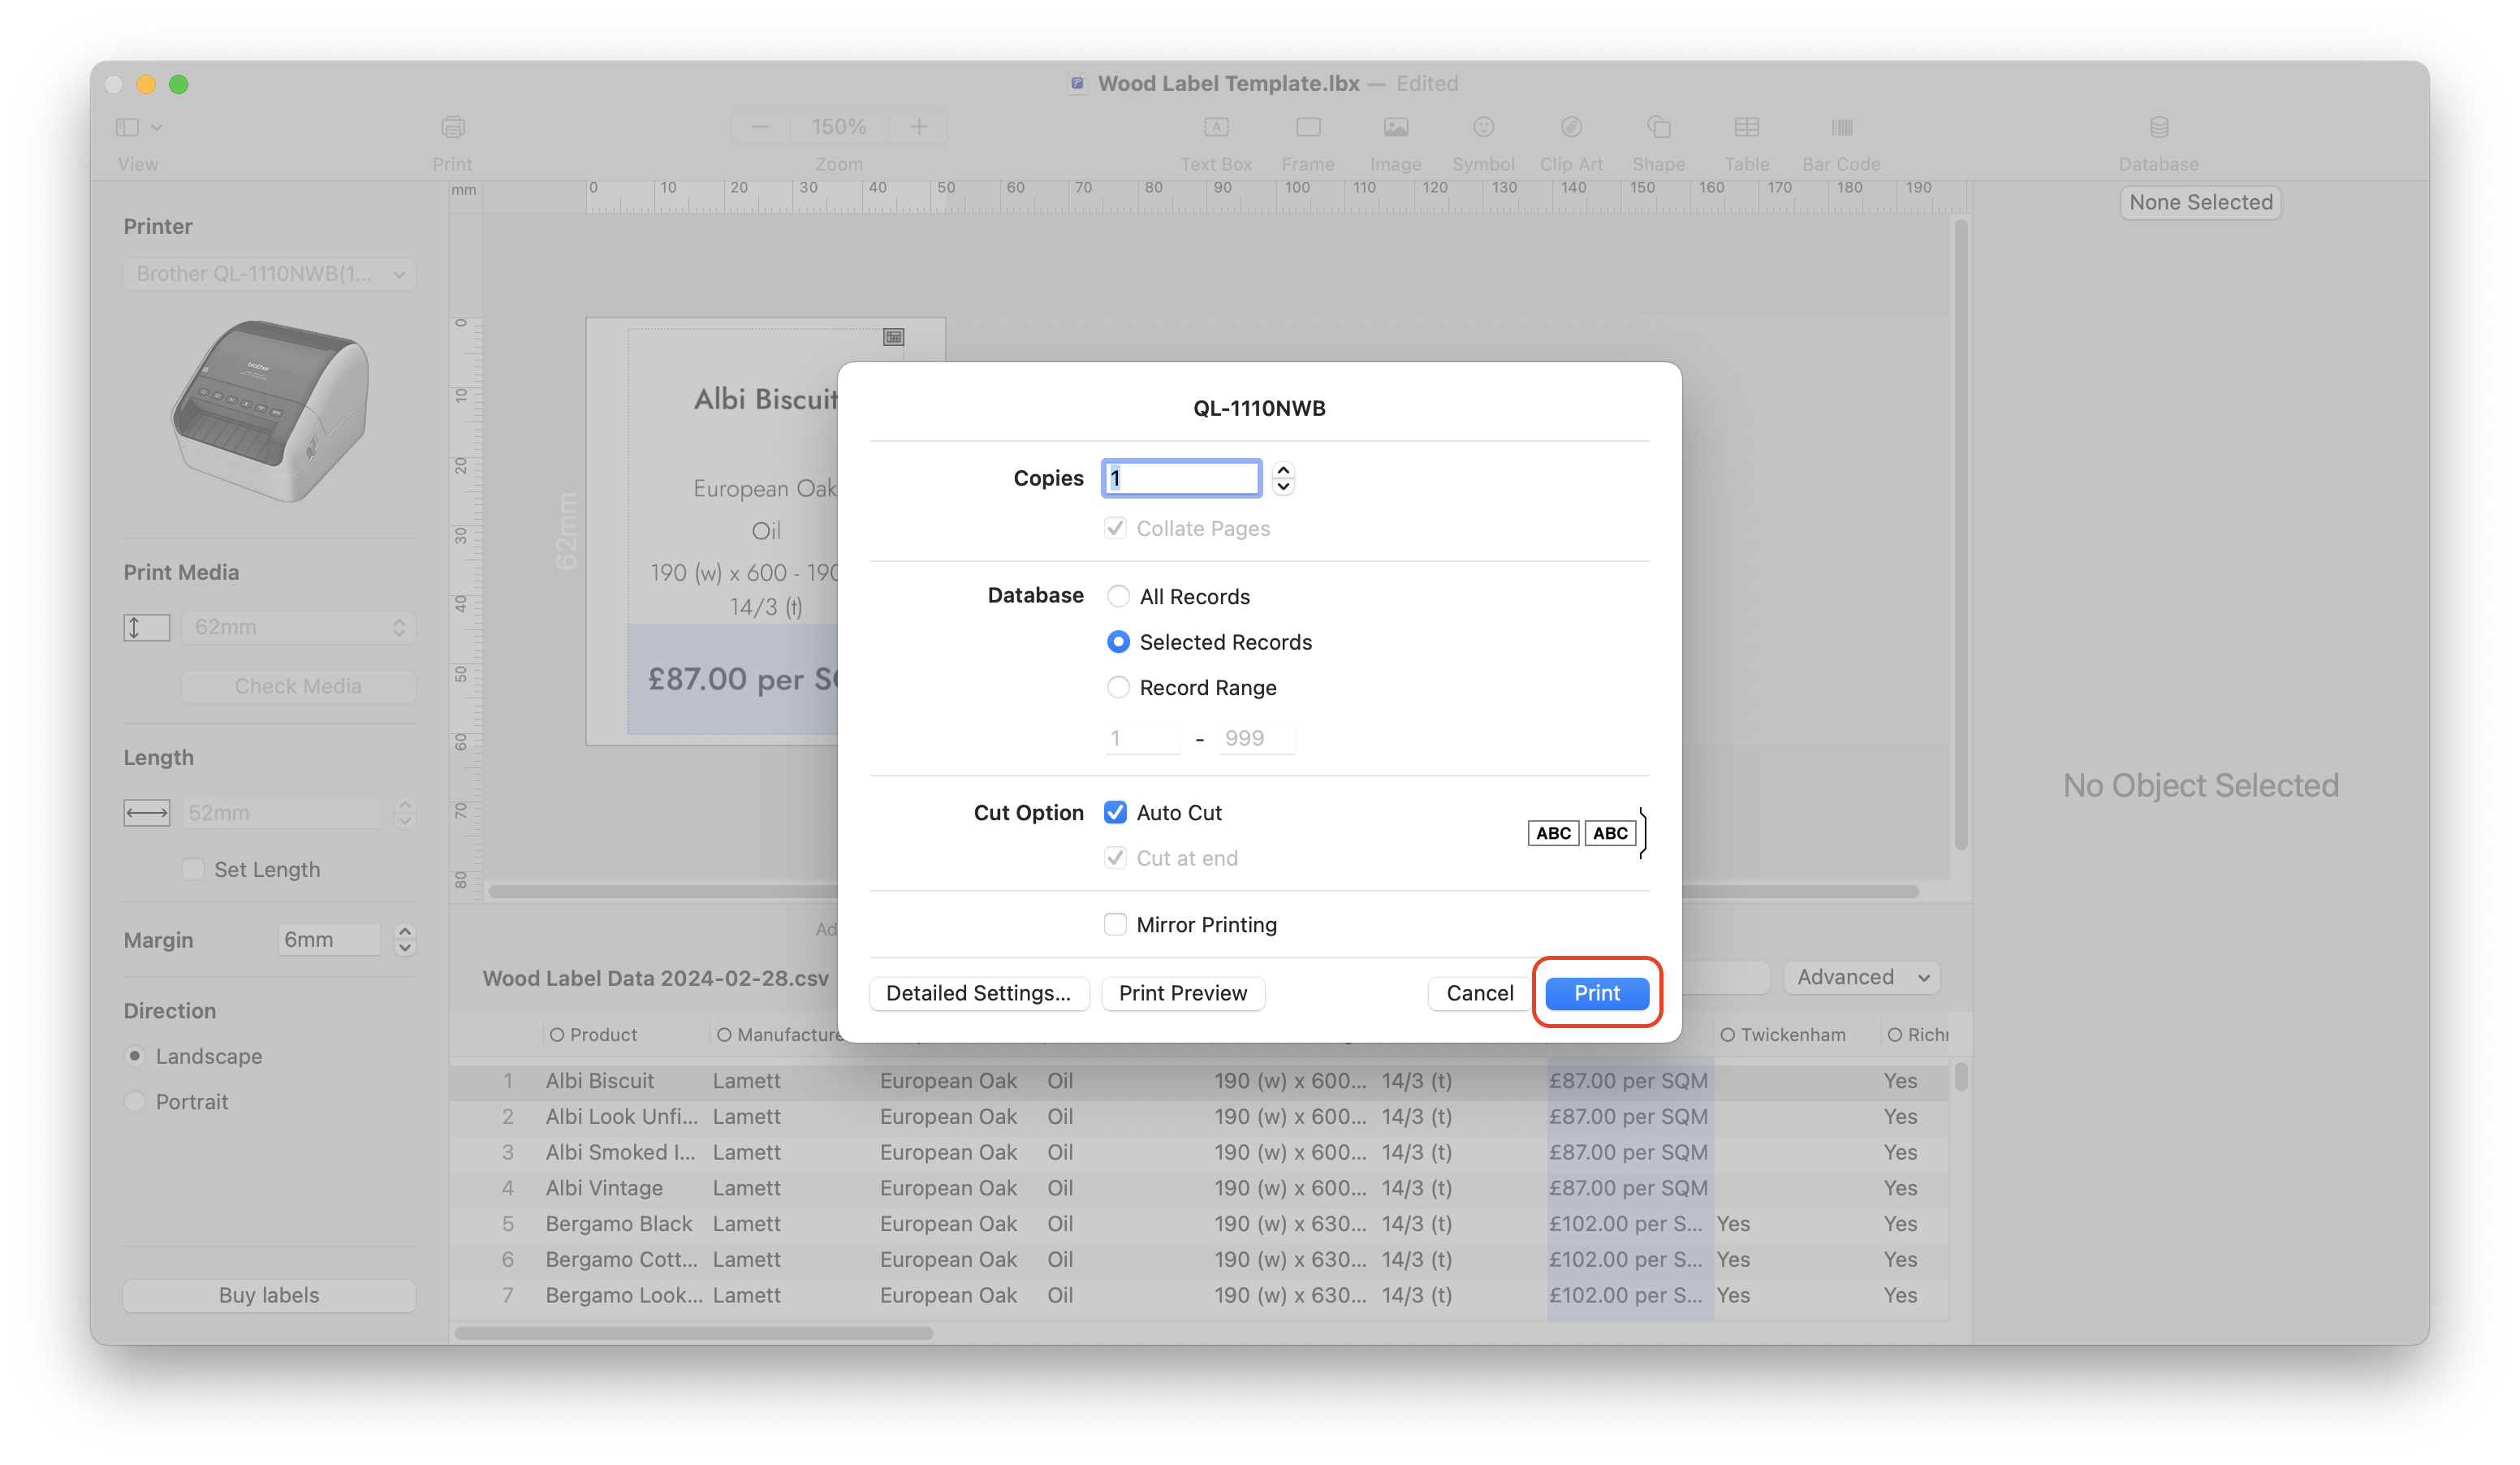Open the View sidebar dropdown chevron

click(x=157, y=128)
